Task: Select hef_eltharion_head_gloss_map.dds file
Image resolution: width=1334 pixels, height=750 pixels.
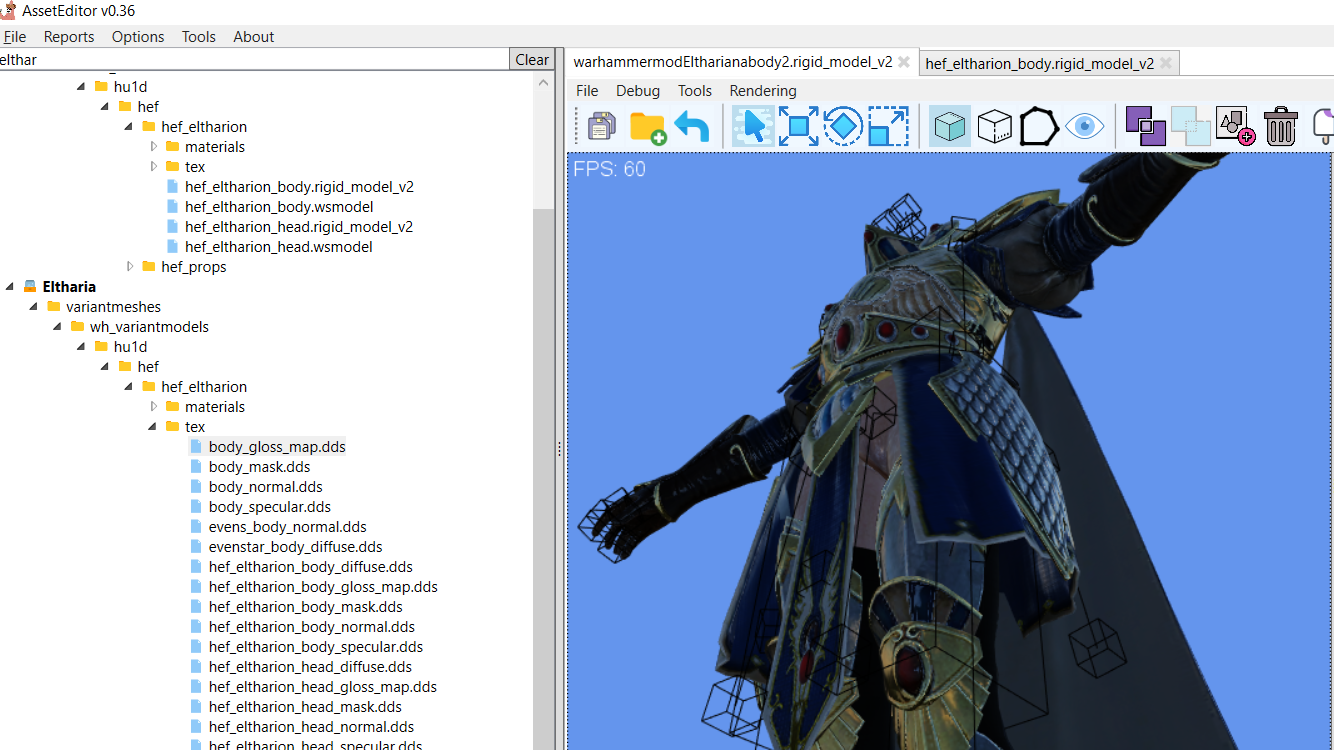Action: tap(323, 686)
